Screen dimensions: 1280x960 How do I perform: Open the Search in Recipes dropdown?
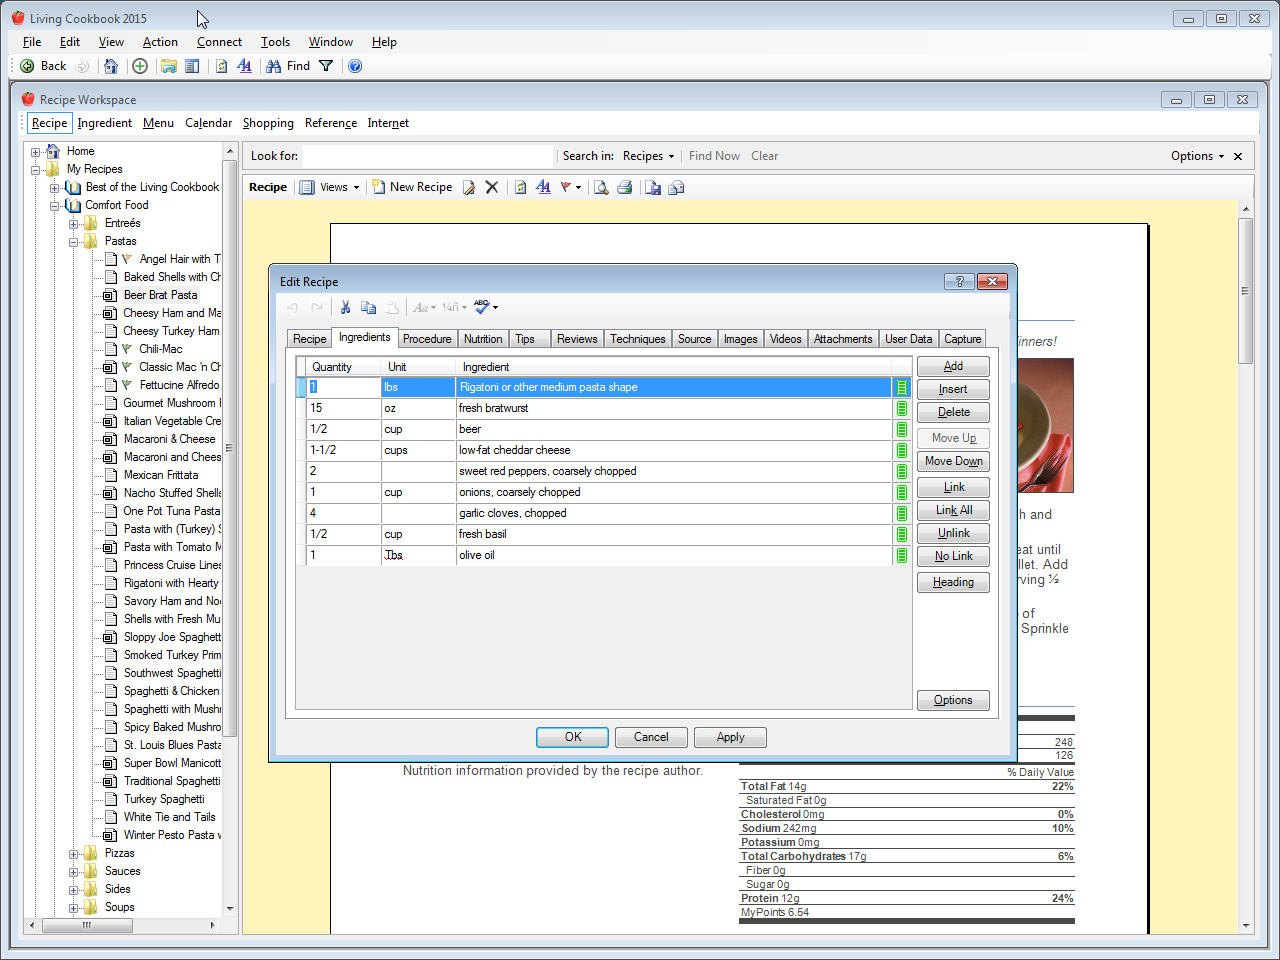point(648,156)
